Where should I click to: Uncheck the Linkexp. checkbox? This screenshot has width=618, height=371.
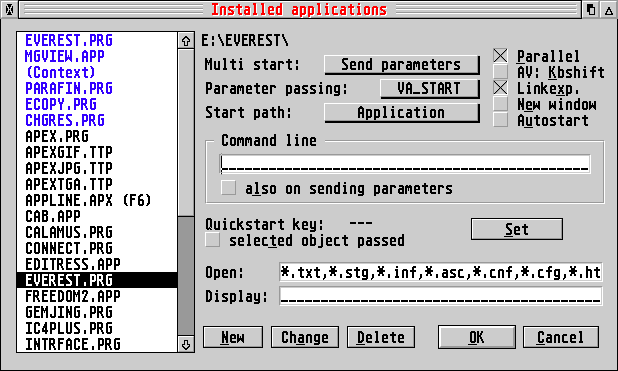pos(500,88)
